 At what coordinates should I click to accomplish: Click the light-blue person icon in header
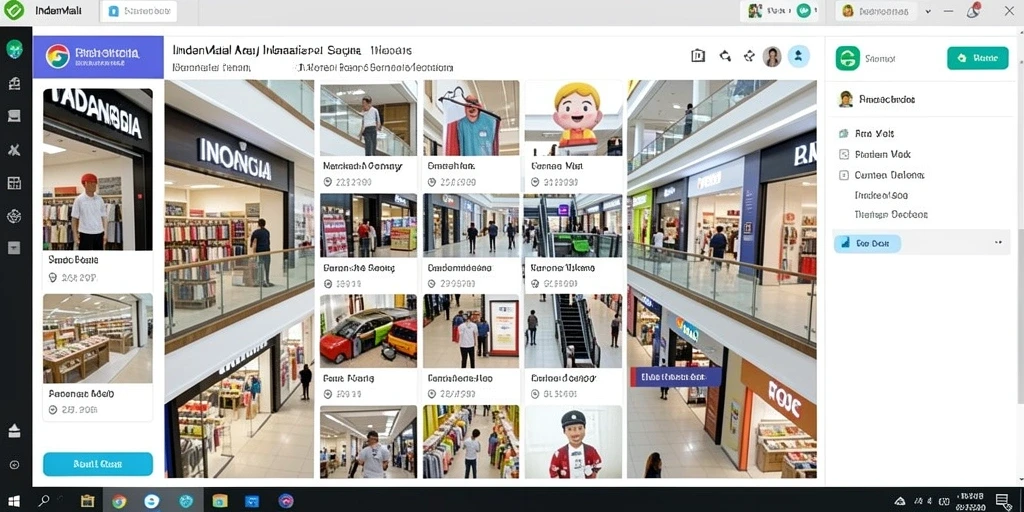point(799,56)
